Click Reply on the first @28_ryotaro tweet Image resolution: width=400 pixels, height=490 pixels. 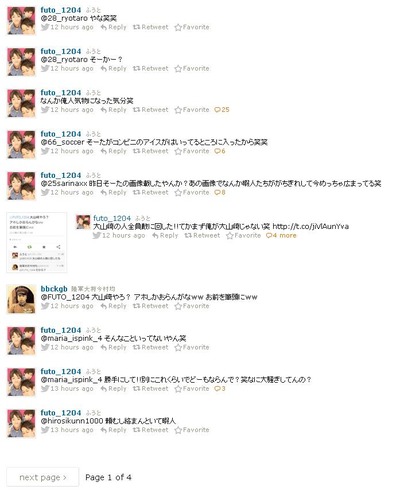tap(114, 27)
